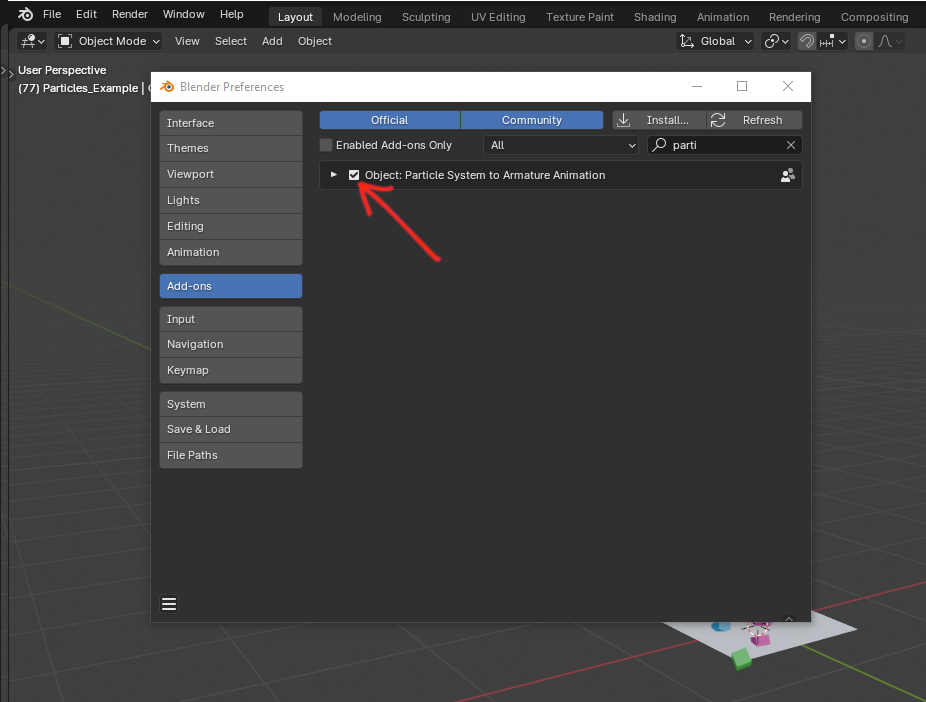Switch to the Shading workspace tab
This screenshot has width=926, height=702.
[x=655, y=17]
